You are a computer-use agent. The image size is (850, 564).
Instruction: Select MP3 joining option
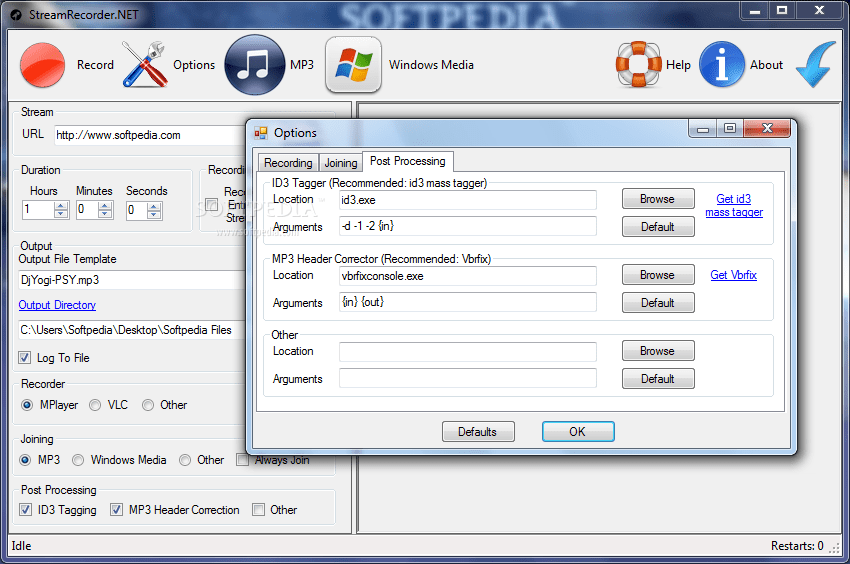pos(25,460)
